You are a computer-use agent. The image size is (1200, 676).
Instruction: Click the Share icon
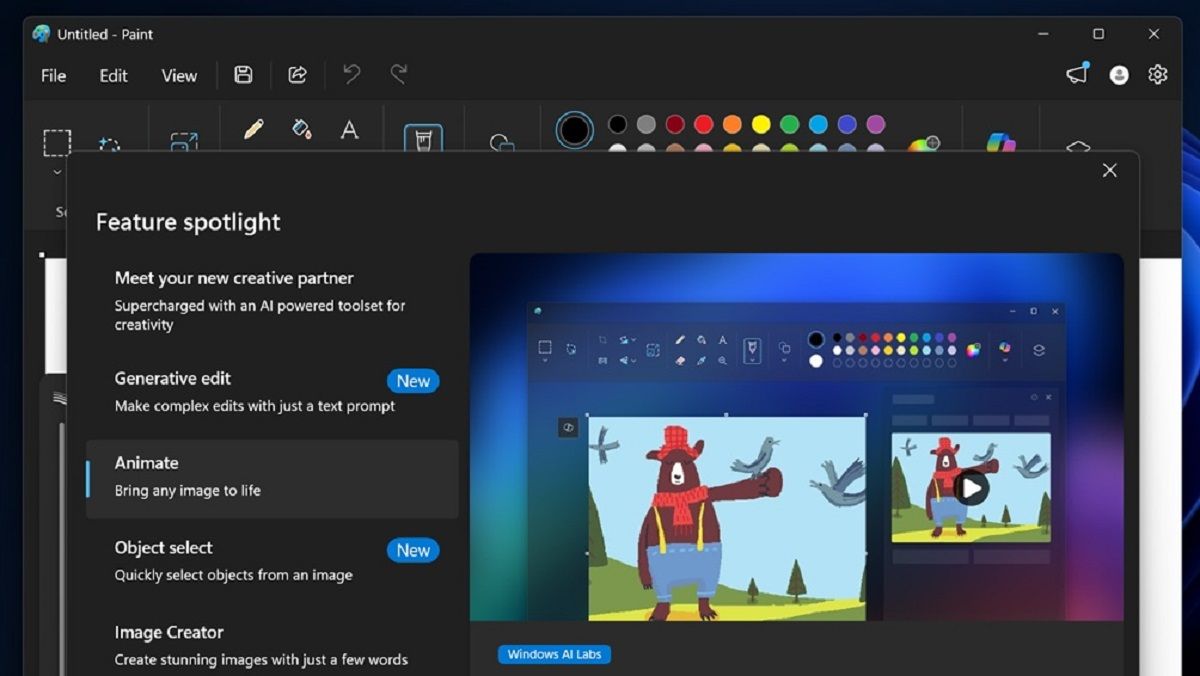pyautogui.click(x=296, y=74)
